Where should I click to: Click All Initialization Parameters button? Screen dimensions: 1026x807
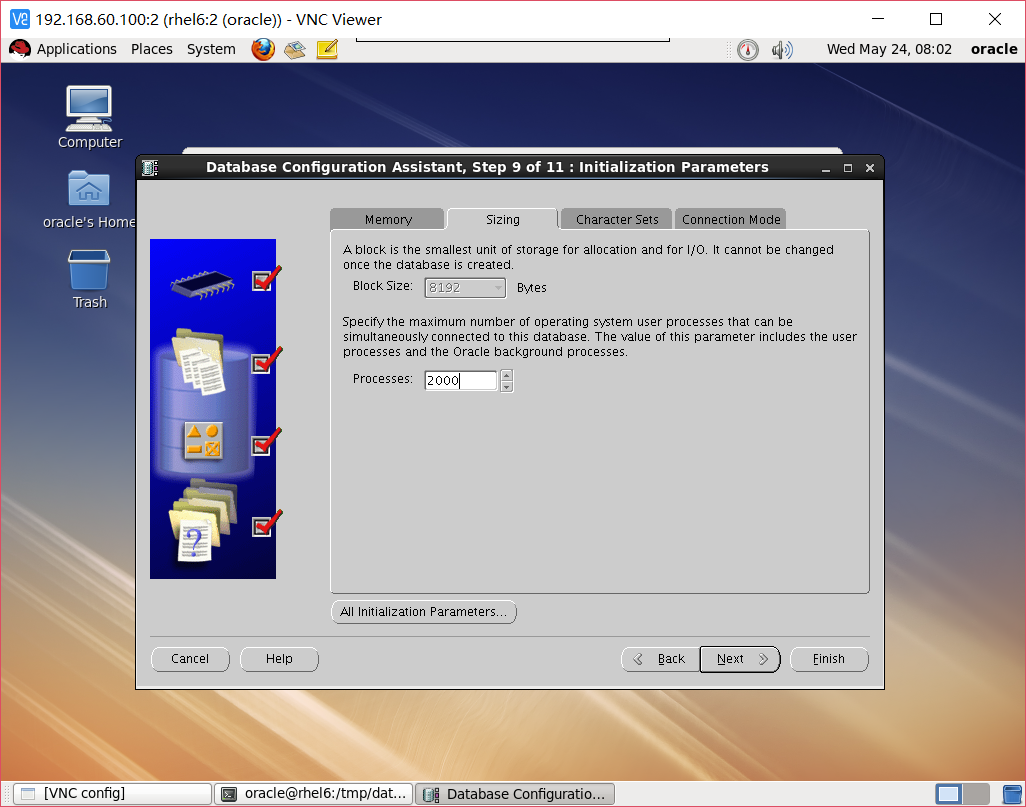click(423, 611)
